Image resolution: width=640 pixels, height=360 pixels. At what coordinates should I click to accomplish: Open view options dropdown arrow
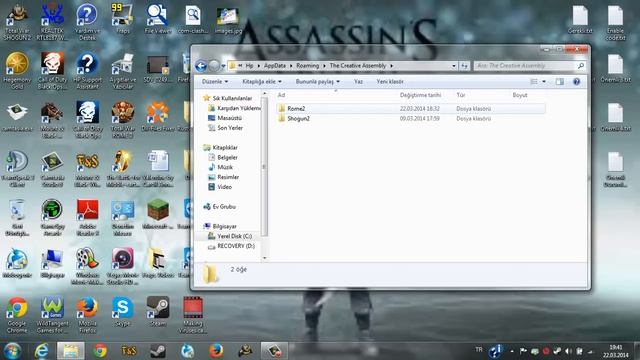coord(544,82)
